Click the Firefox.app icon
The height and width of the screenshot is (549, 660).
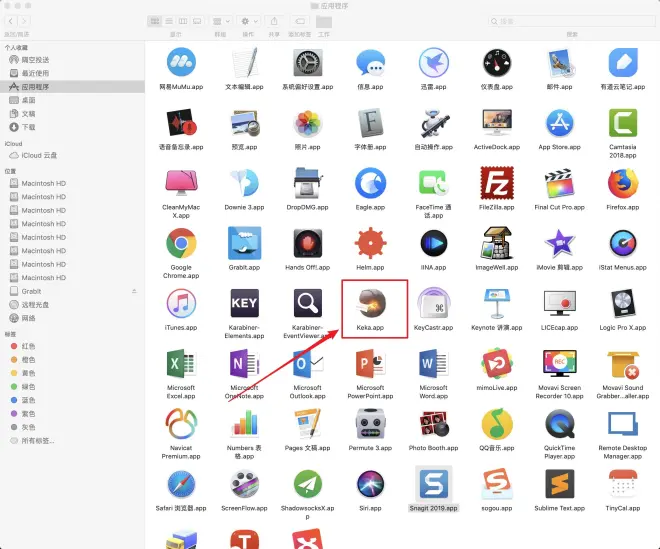[x=623, y=183]
